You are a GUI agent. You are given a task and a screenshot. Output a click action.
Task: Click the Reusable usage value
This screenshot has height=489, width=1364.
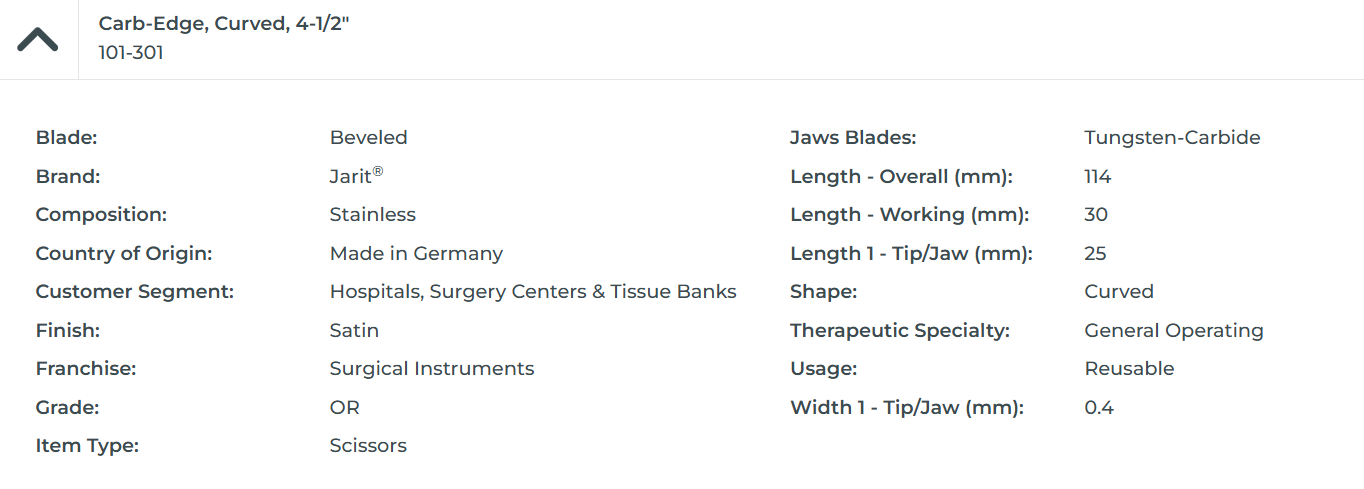[1129, 369]
